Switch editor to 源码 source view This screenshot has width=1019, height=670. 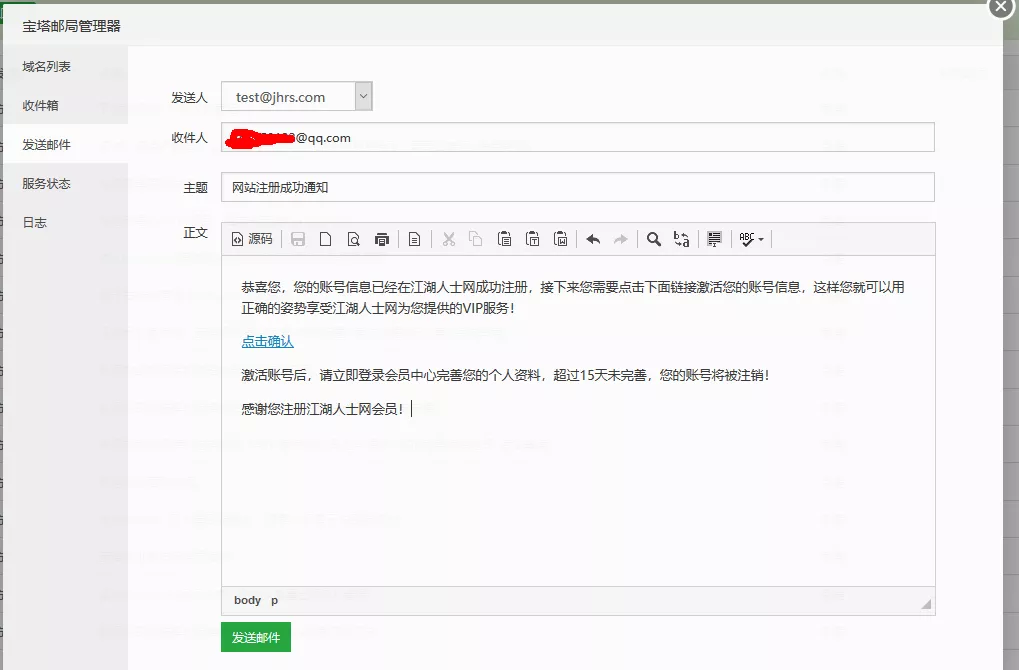252,238
